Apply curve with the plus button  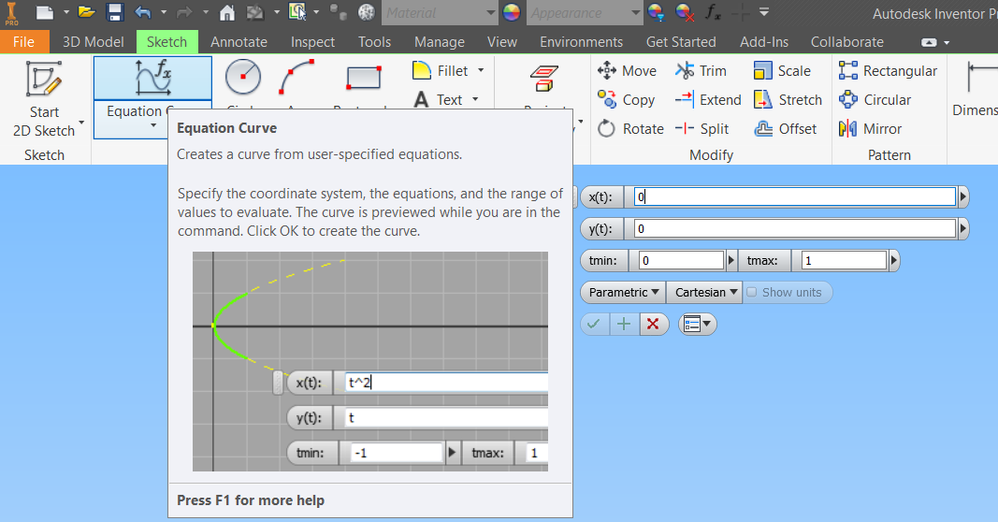coord(624,324)
